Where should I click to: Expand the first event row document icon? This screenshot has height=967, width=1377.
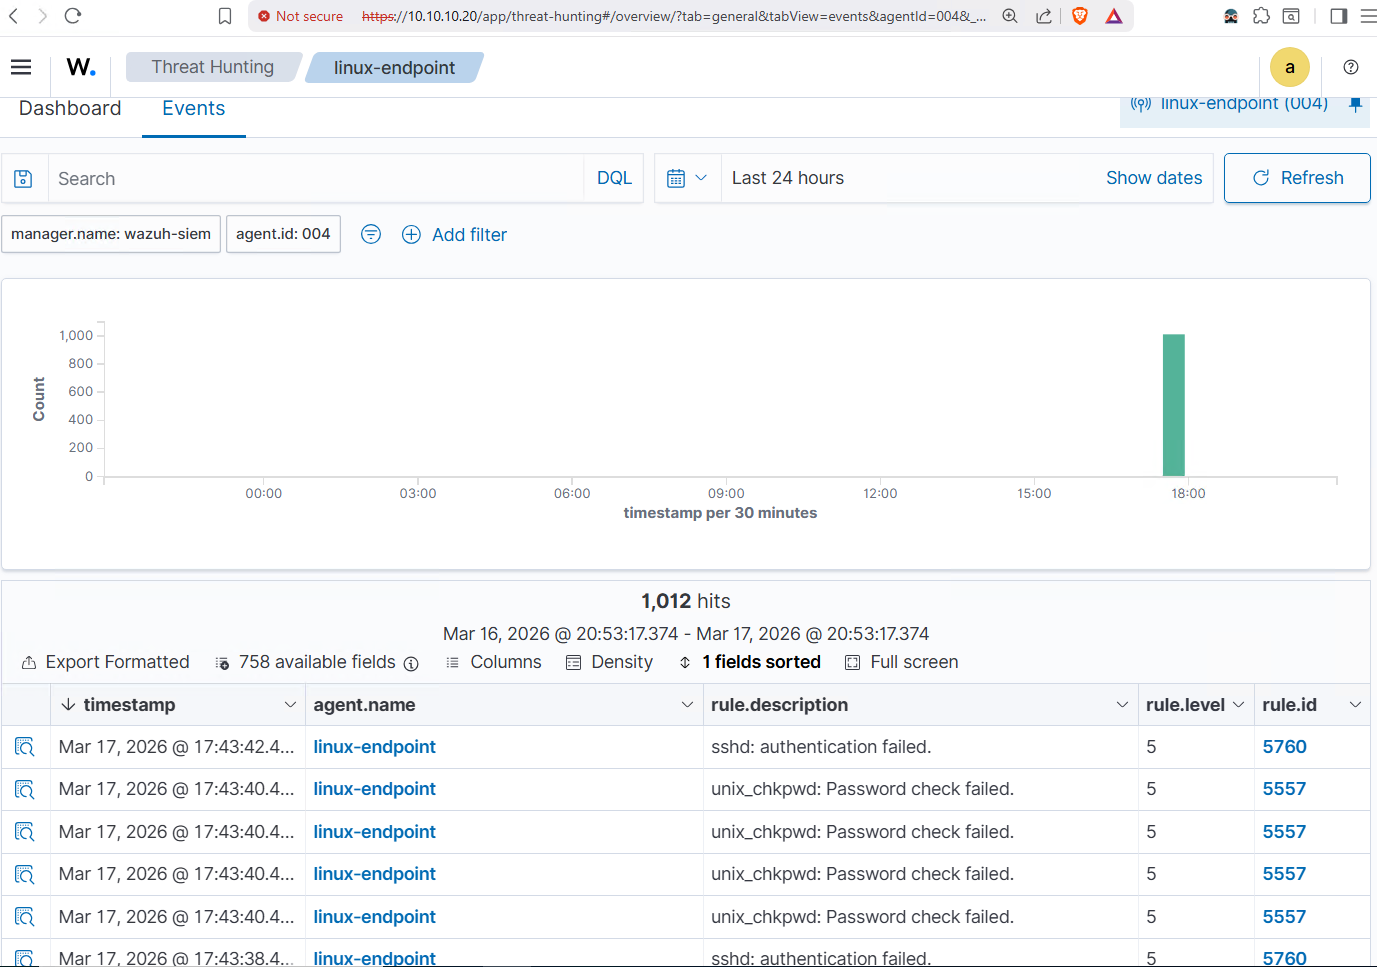23,746
